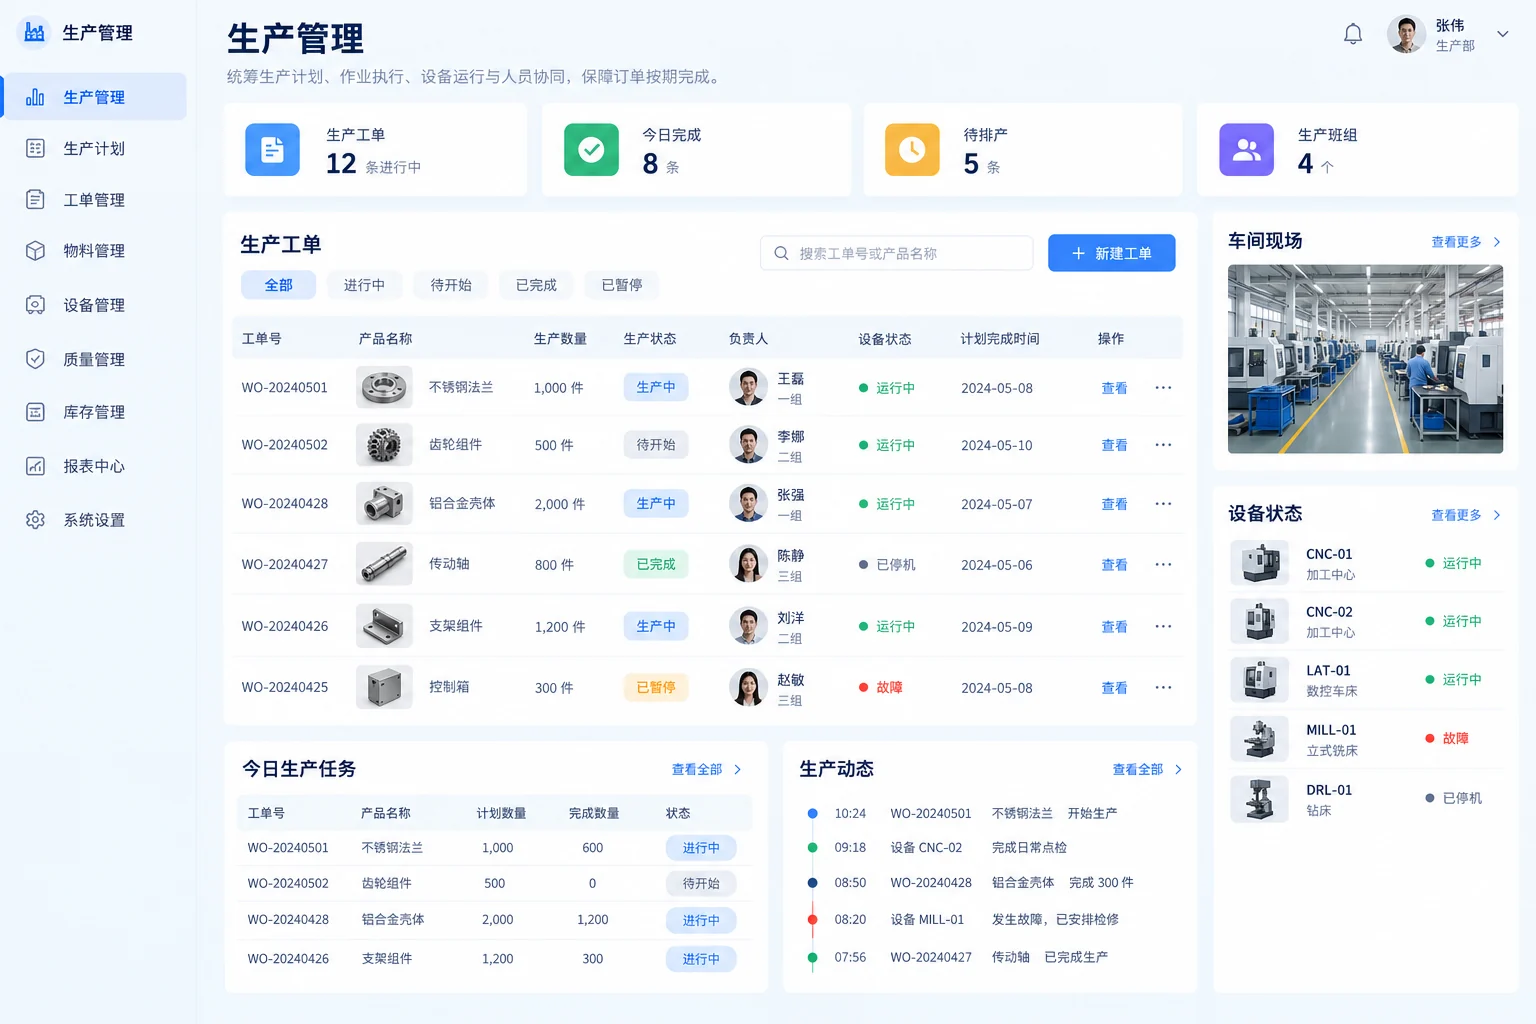Screen dimensions: 1536x1024
Task: Click the 不锈钢法兰 product thumbnail
Action: pyautogui.click(x=384, y=387)
